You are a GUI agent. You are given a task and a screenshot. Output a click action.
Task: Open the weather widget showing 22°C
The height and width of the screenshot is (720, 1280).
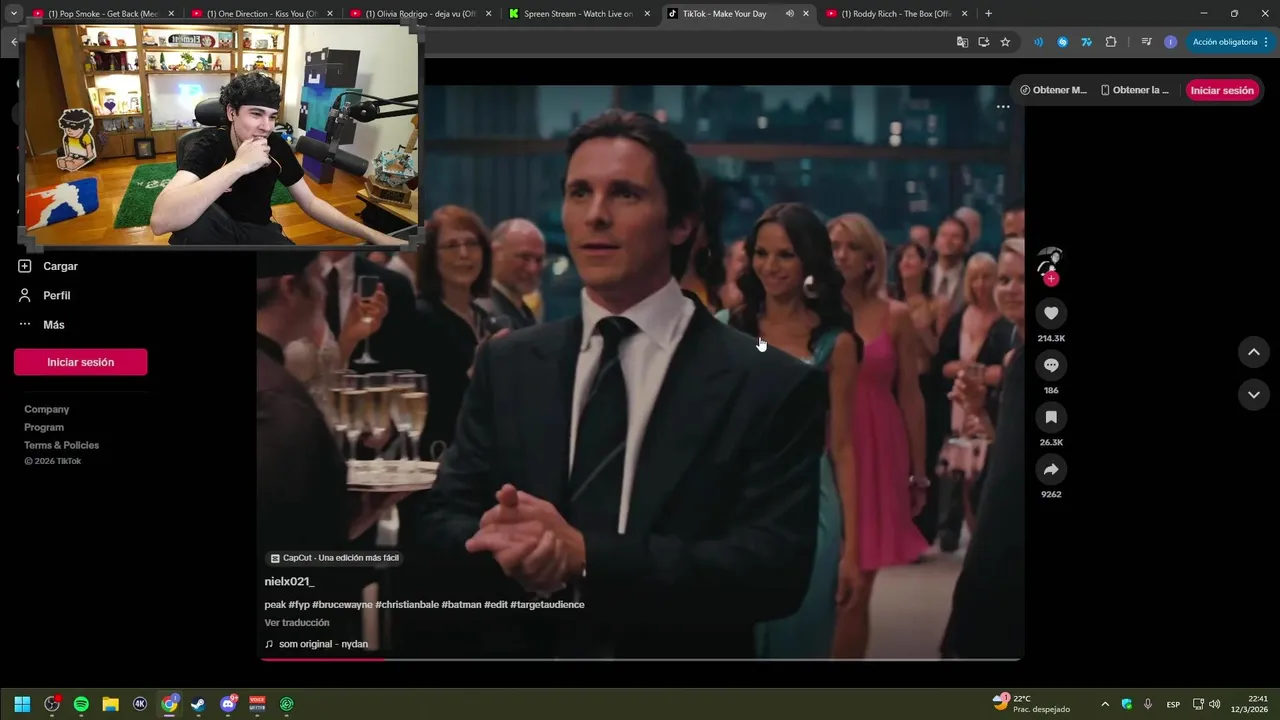point(1031,704)
